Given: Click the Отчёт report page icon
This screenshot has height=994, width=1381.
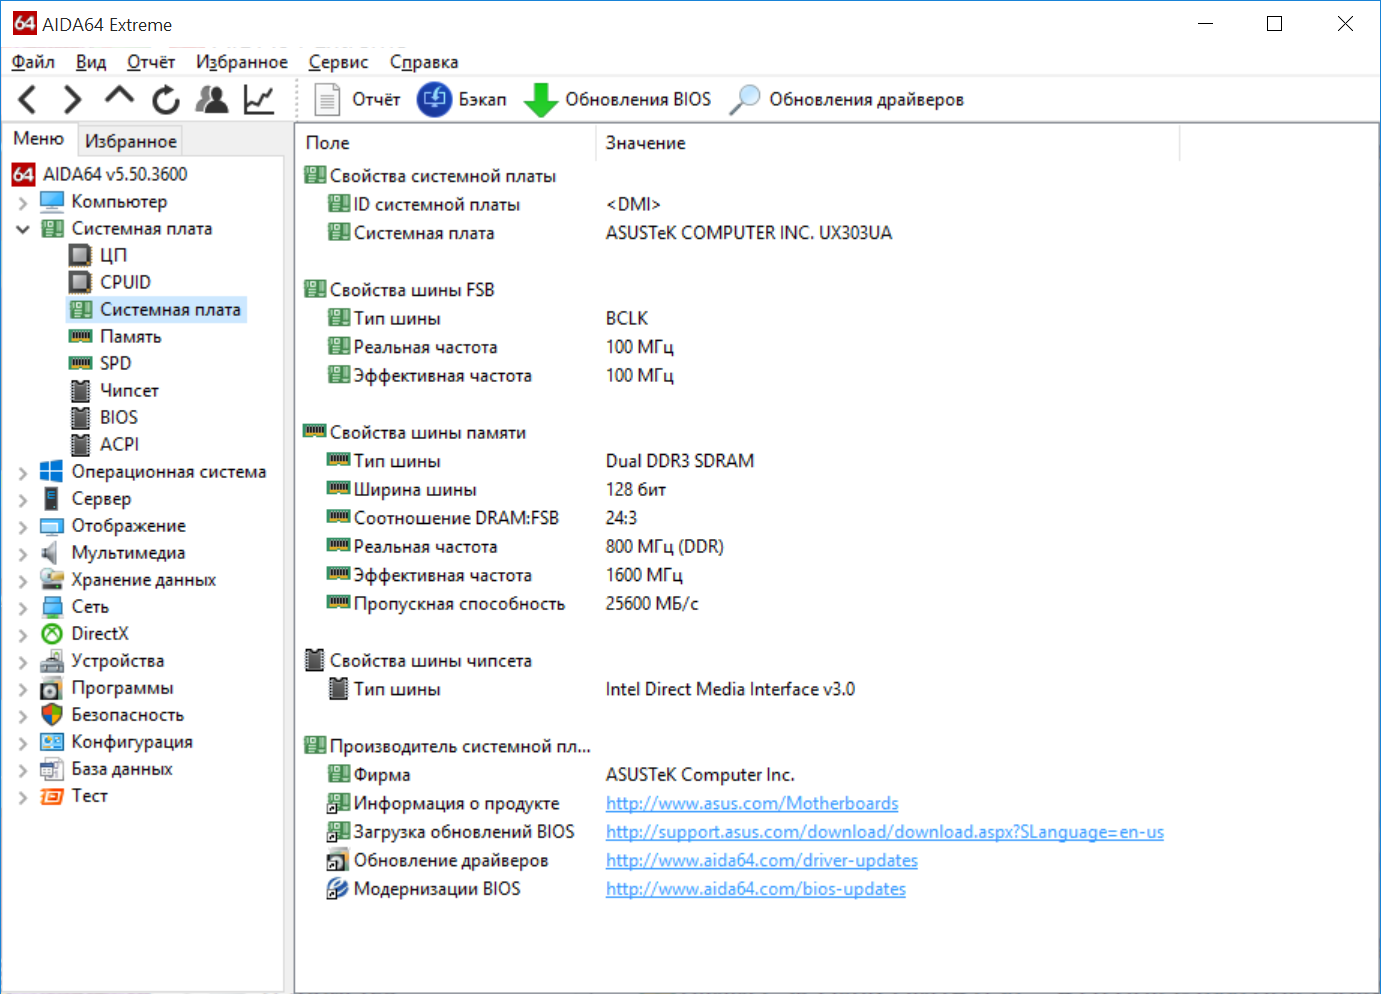Looking at the screenshot, I should [326, 99].
